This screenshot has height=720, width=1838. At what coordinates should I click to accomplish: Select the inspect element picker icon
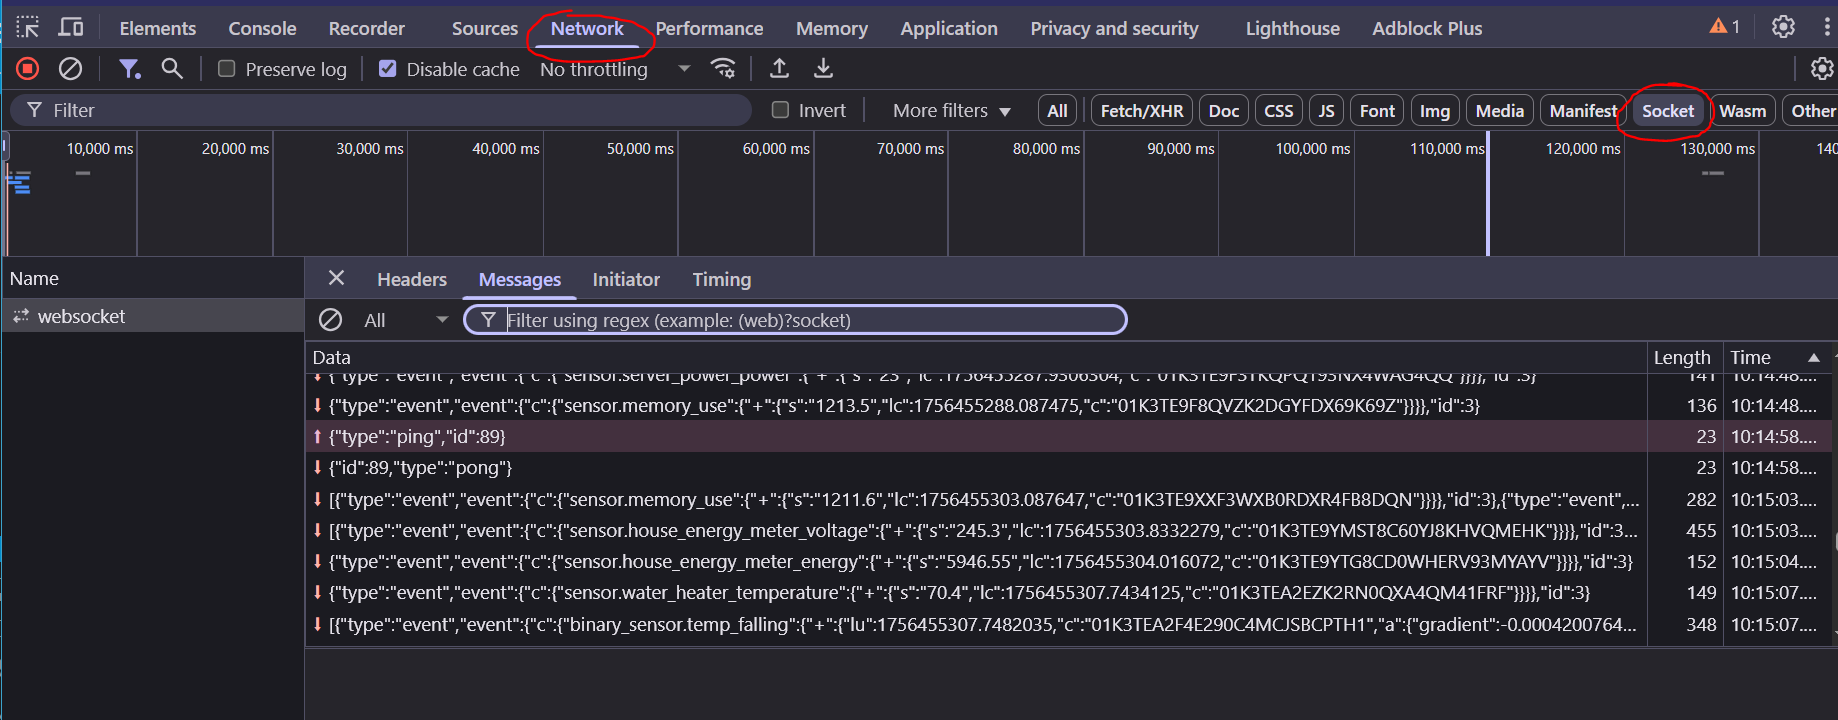28,27
